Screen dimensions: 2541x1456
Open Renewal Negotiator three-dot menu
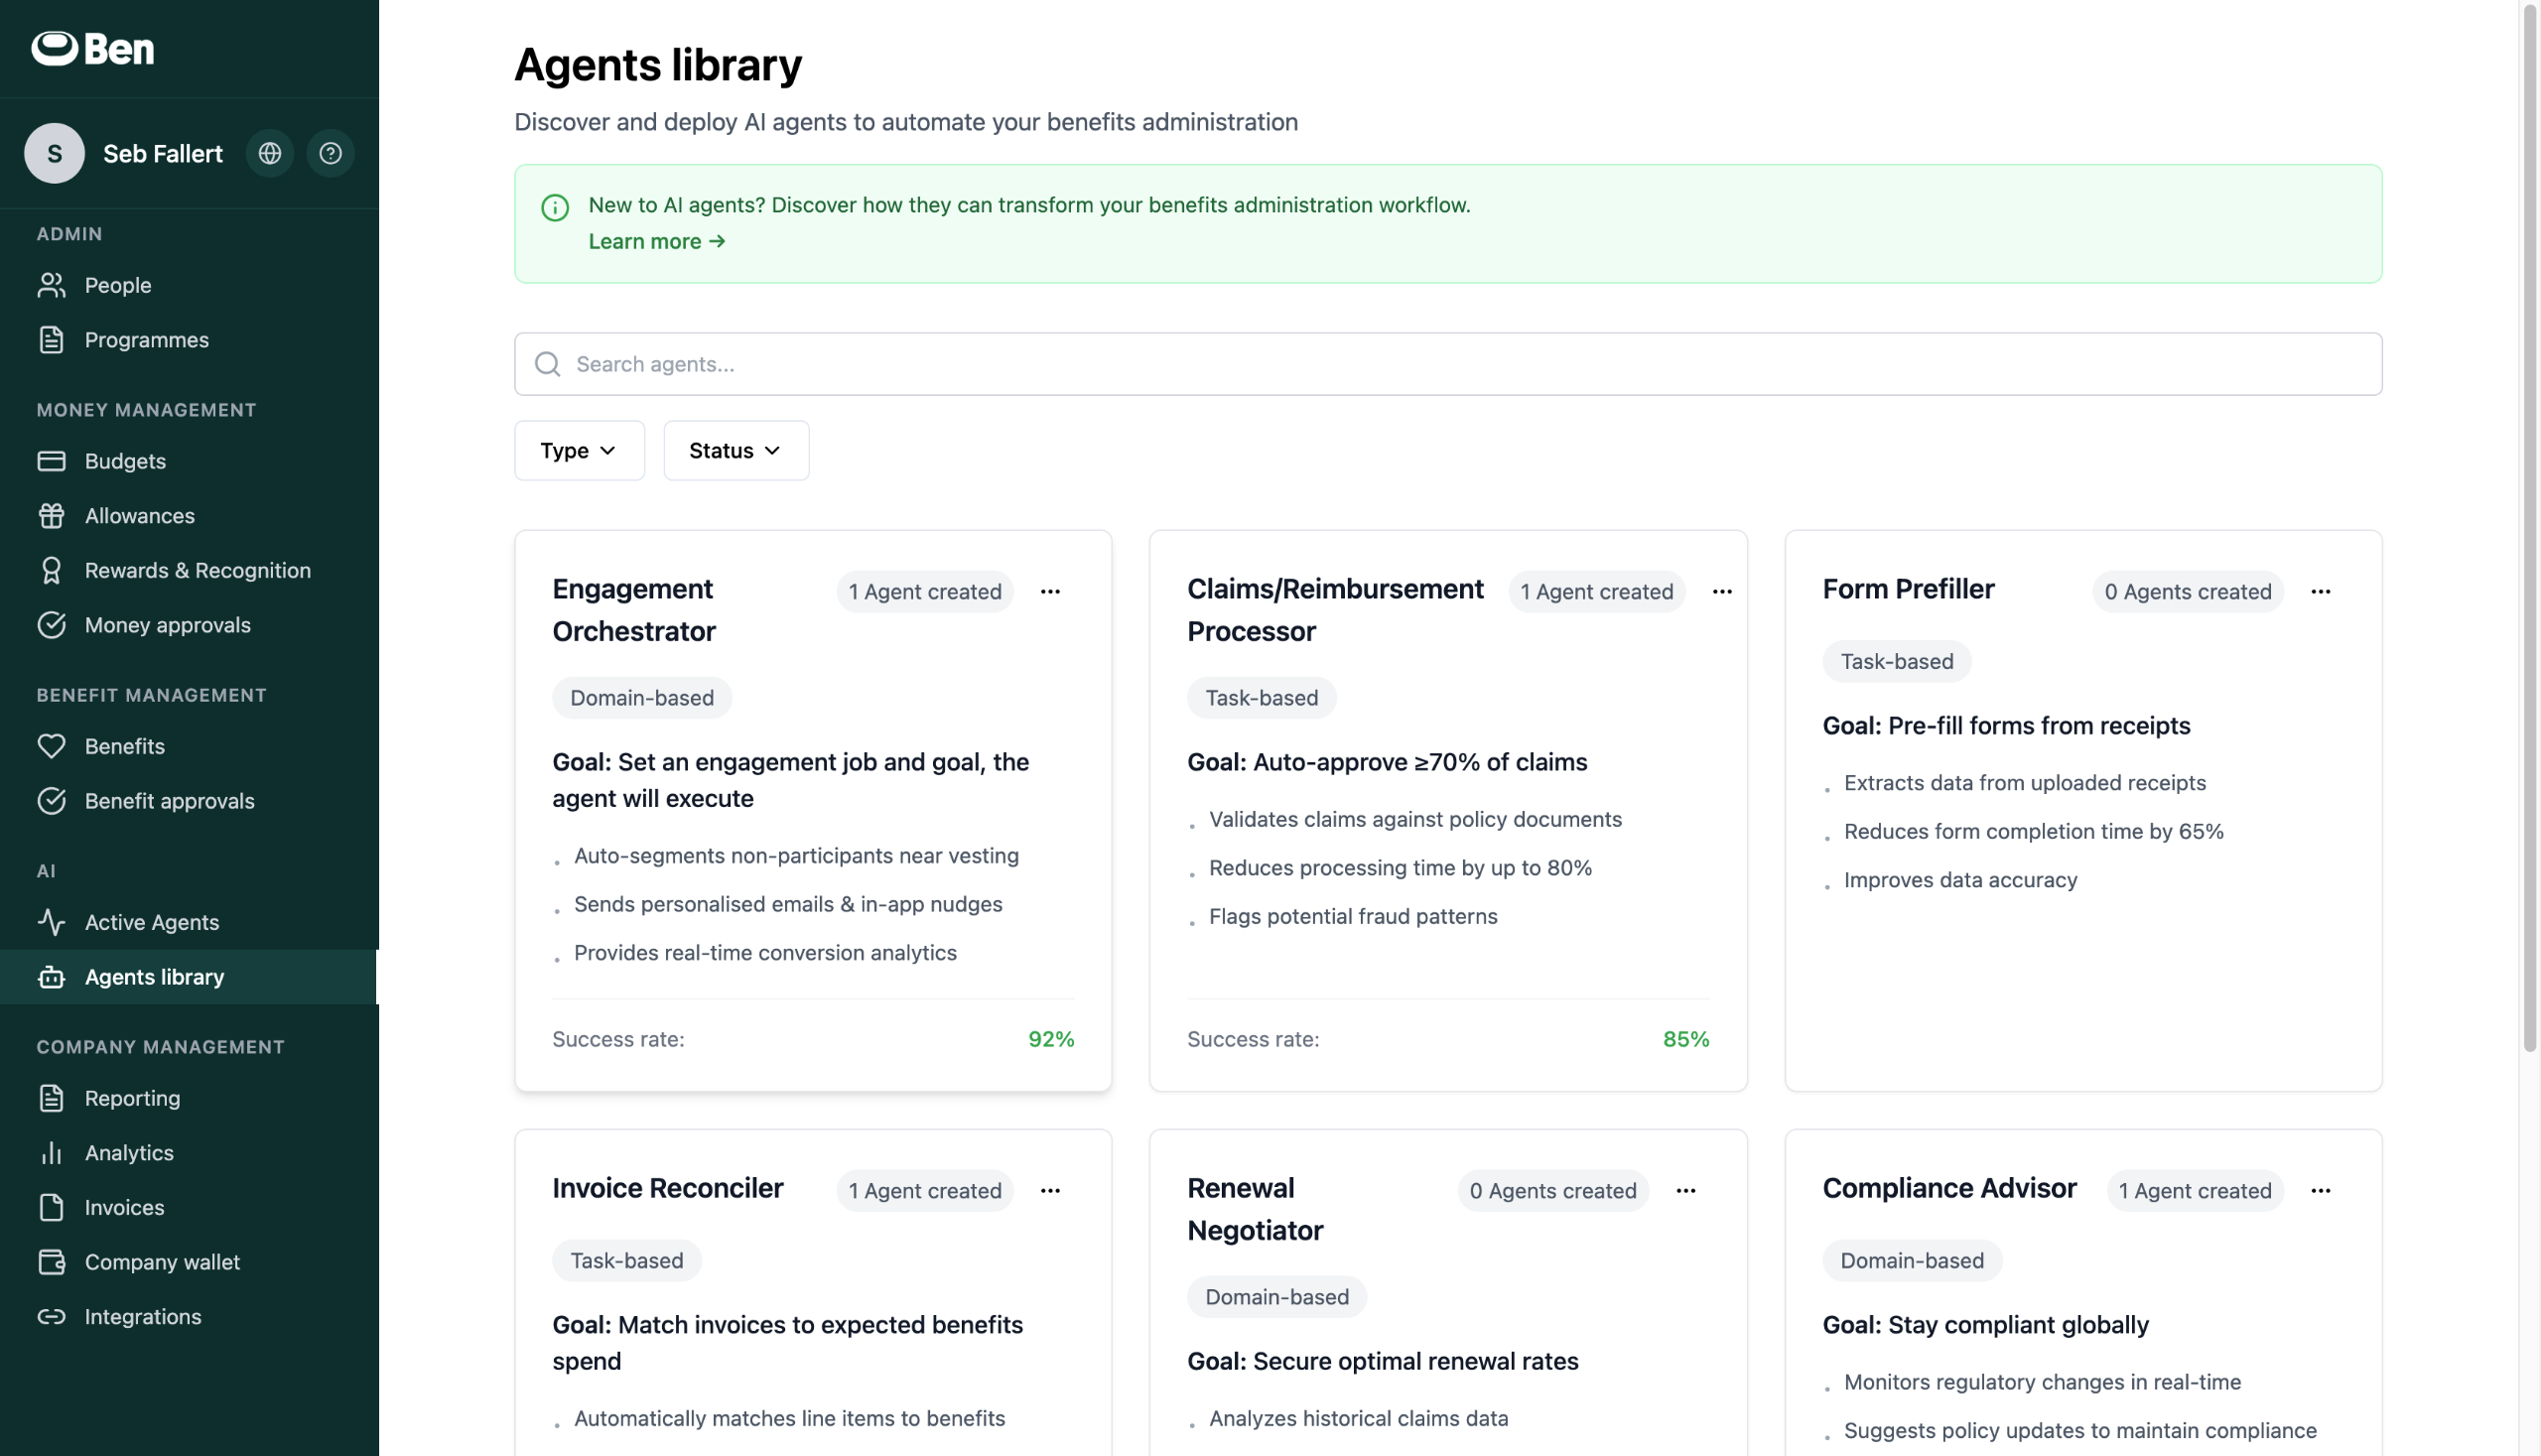1685,1190
